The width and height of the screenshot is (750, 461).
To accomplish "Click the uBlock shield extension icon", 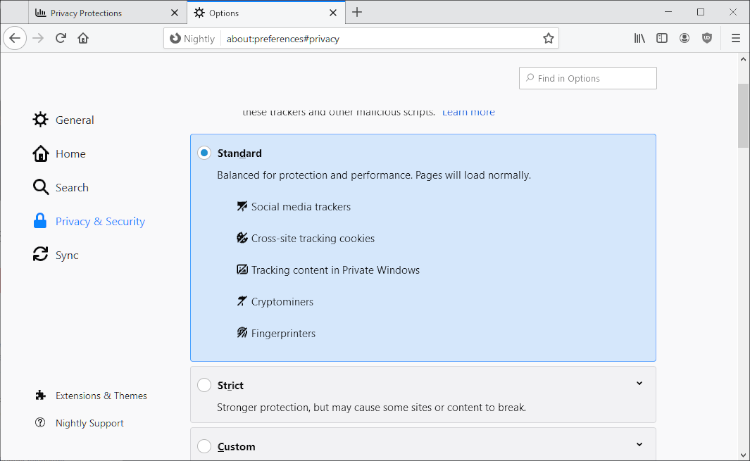I will (x=708, y=38).
